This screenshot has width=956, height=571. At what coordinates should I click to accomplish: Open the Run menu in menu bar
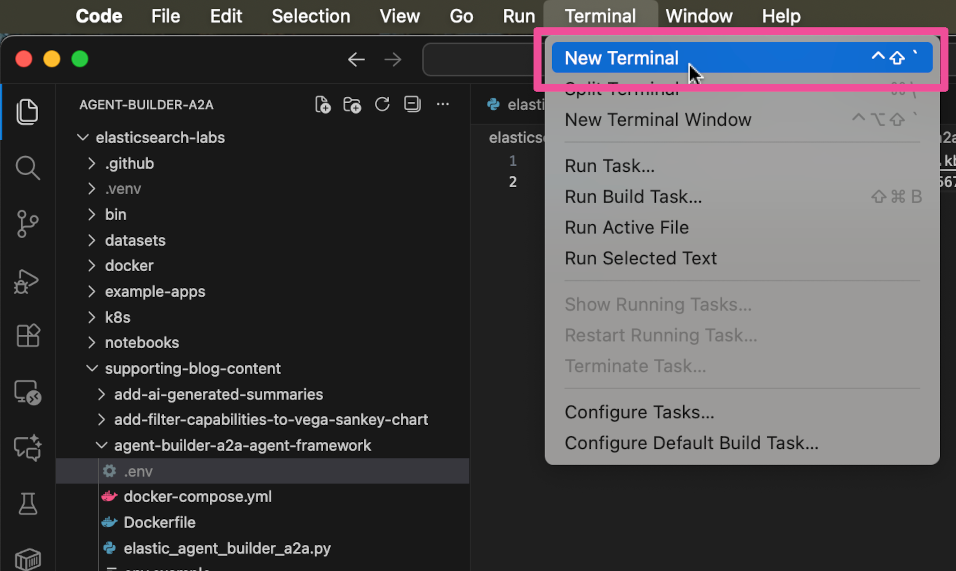pyautogui.click(x=519, y=16)
